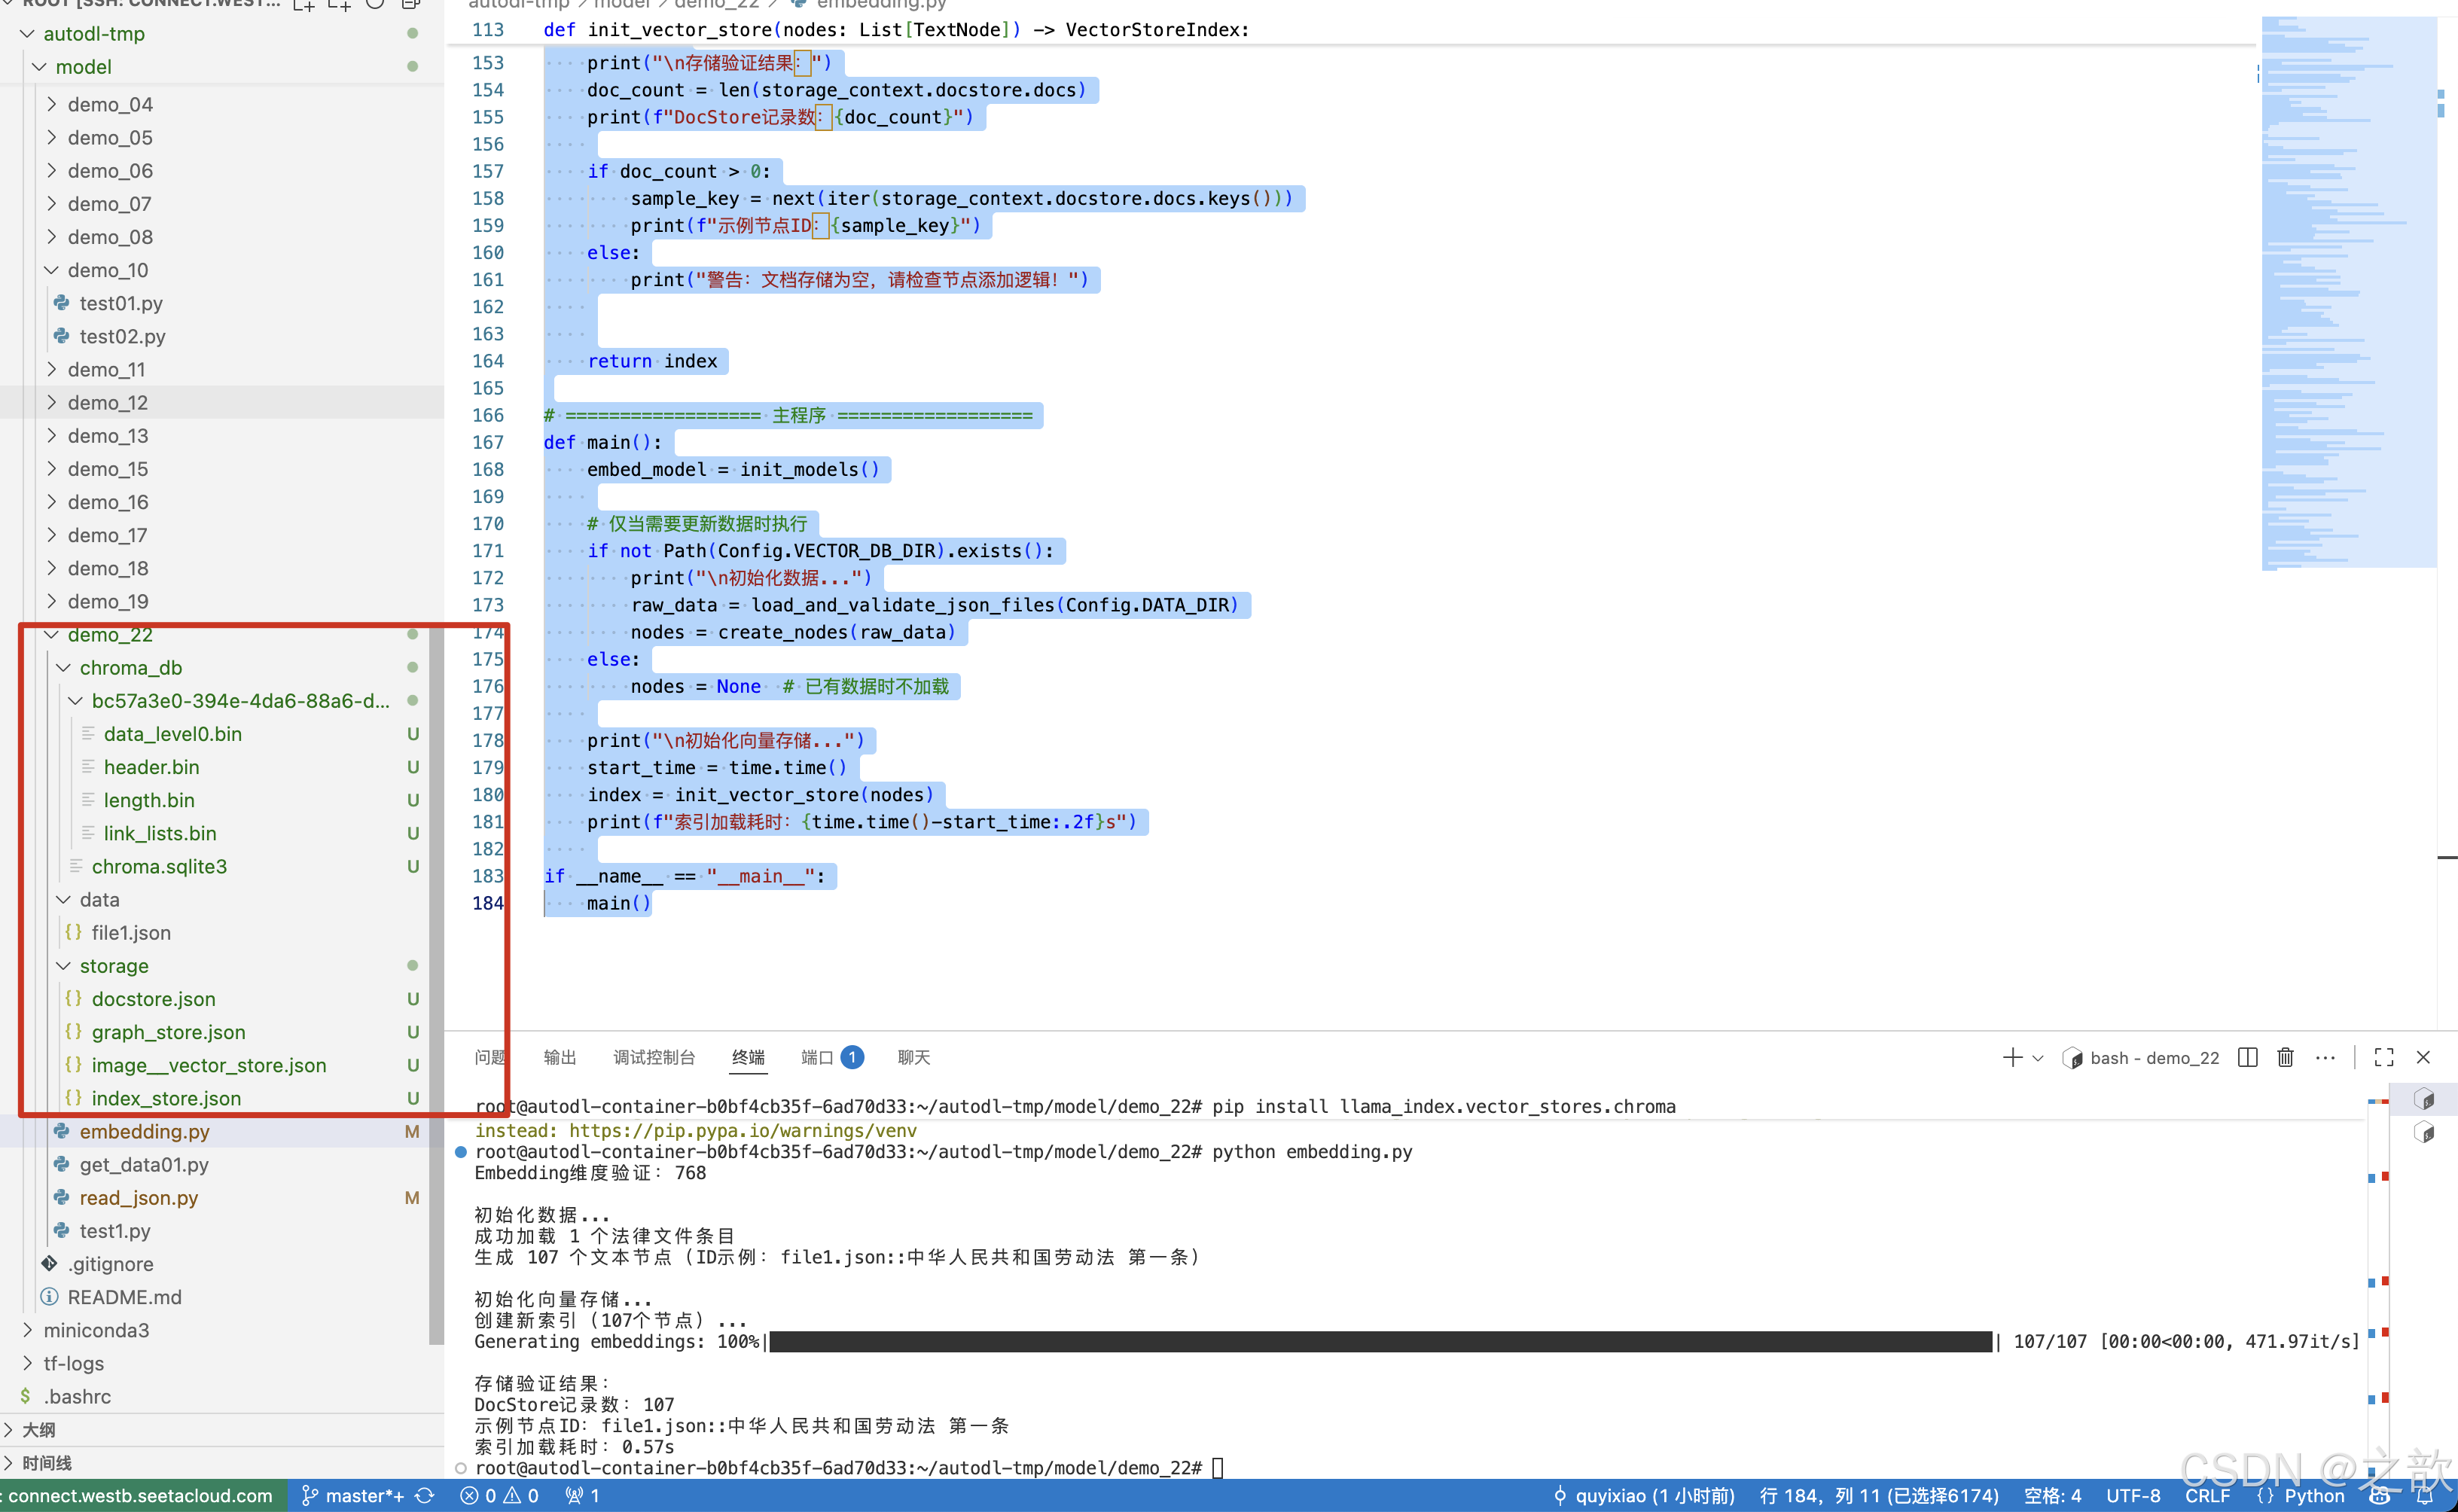Switch to the 终端 panel tab

748,1057
